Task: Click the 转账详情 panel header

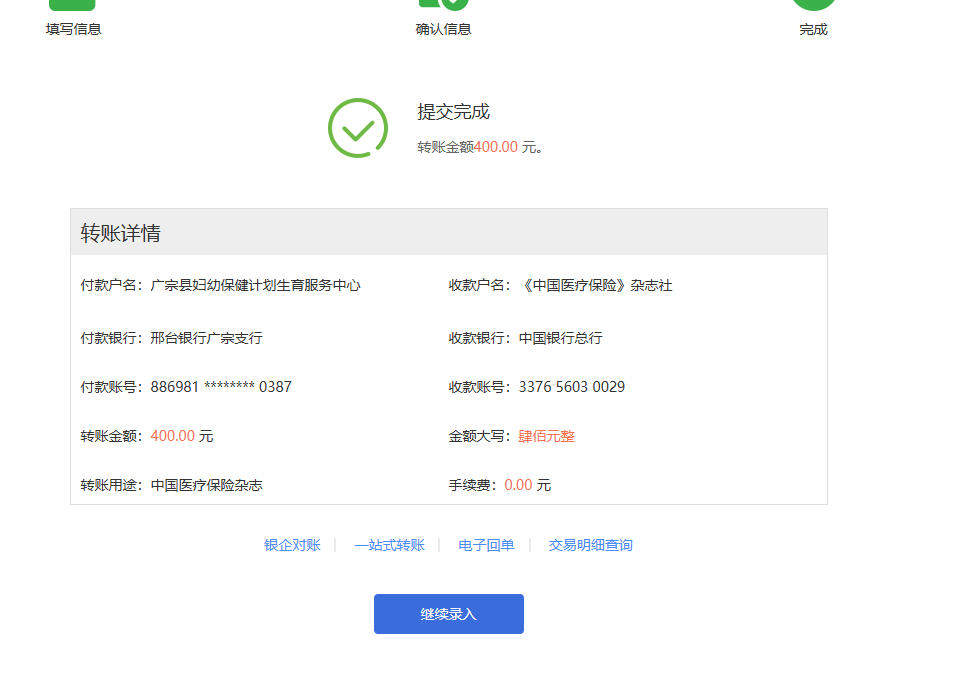Action: point(448,232)
